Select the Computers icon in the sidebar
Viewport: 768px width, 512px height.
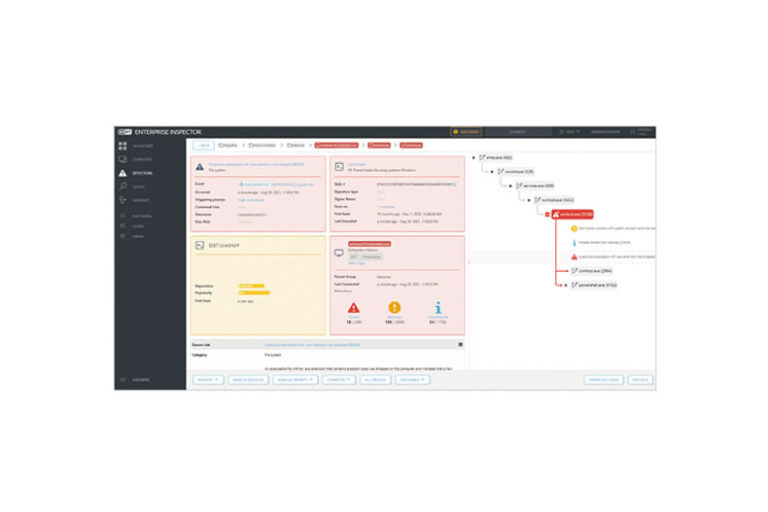(122, 159)
